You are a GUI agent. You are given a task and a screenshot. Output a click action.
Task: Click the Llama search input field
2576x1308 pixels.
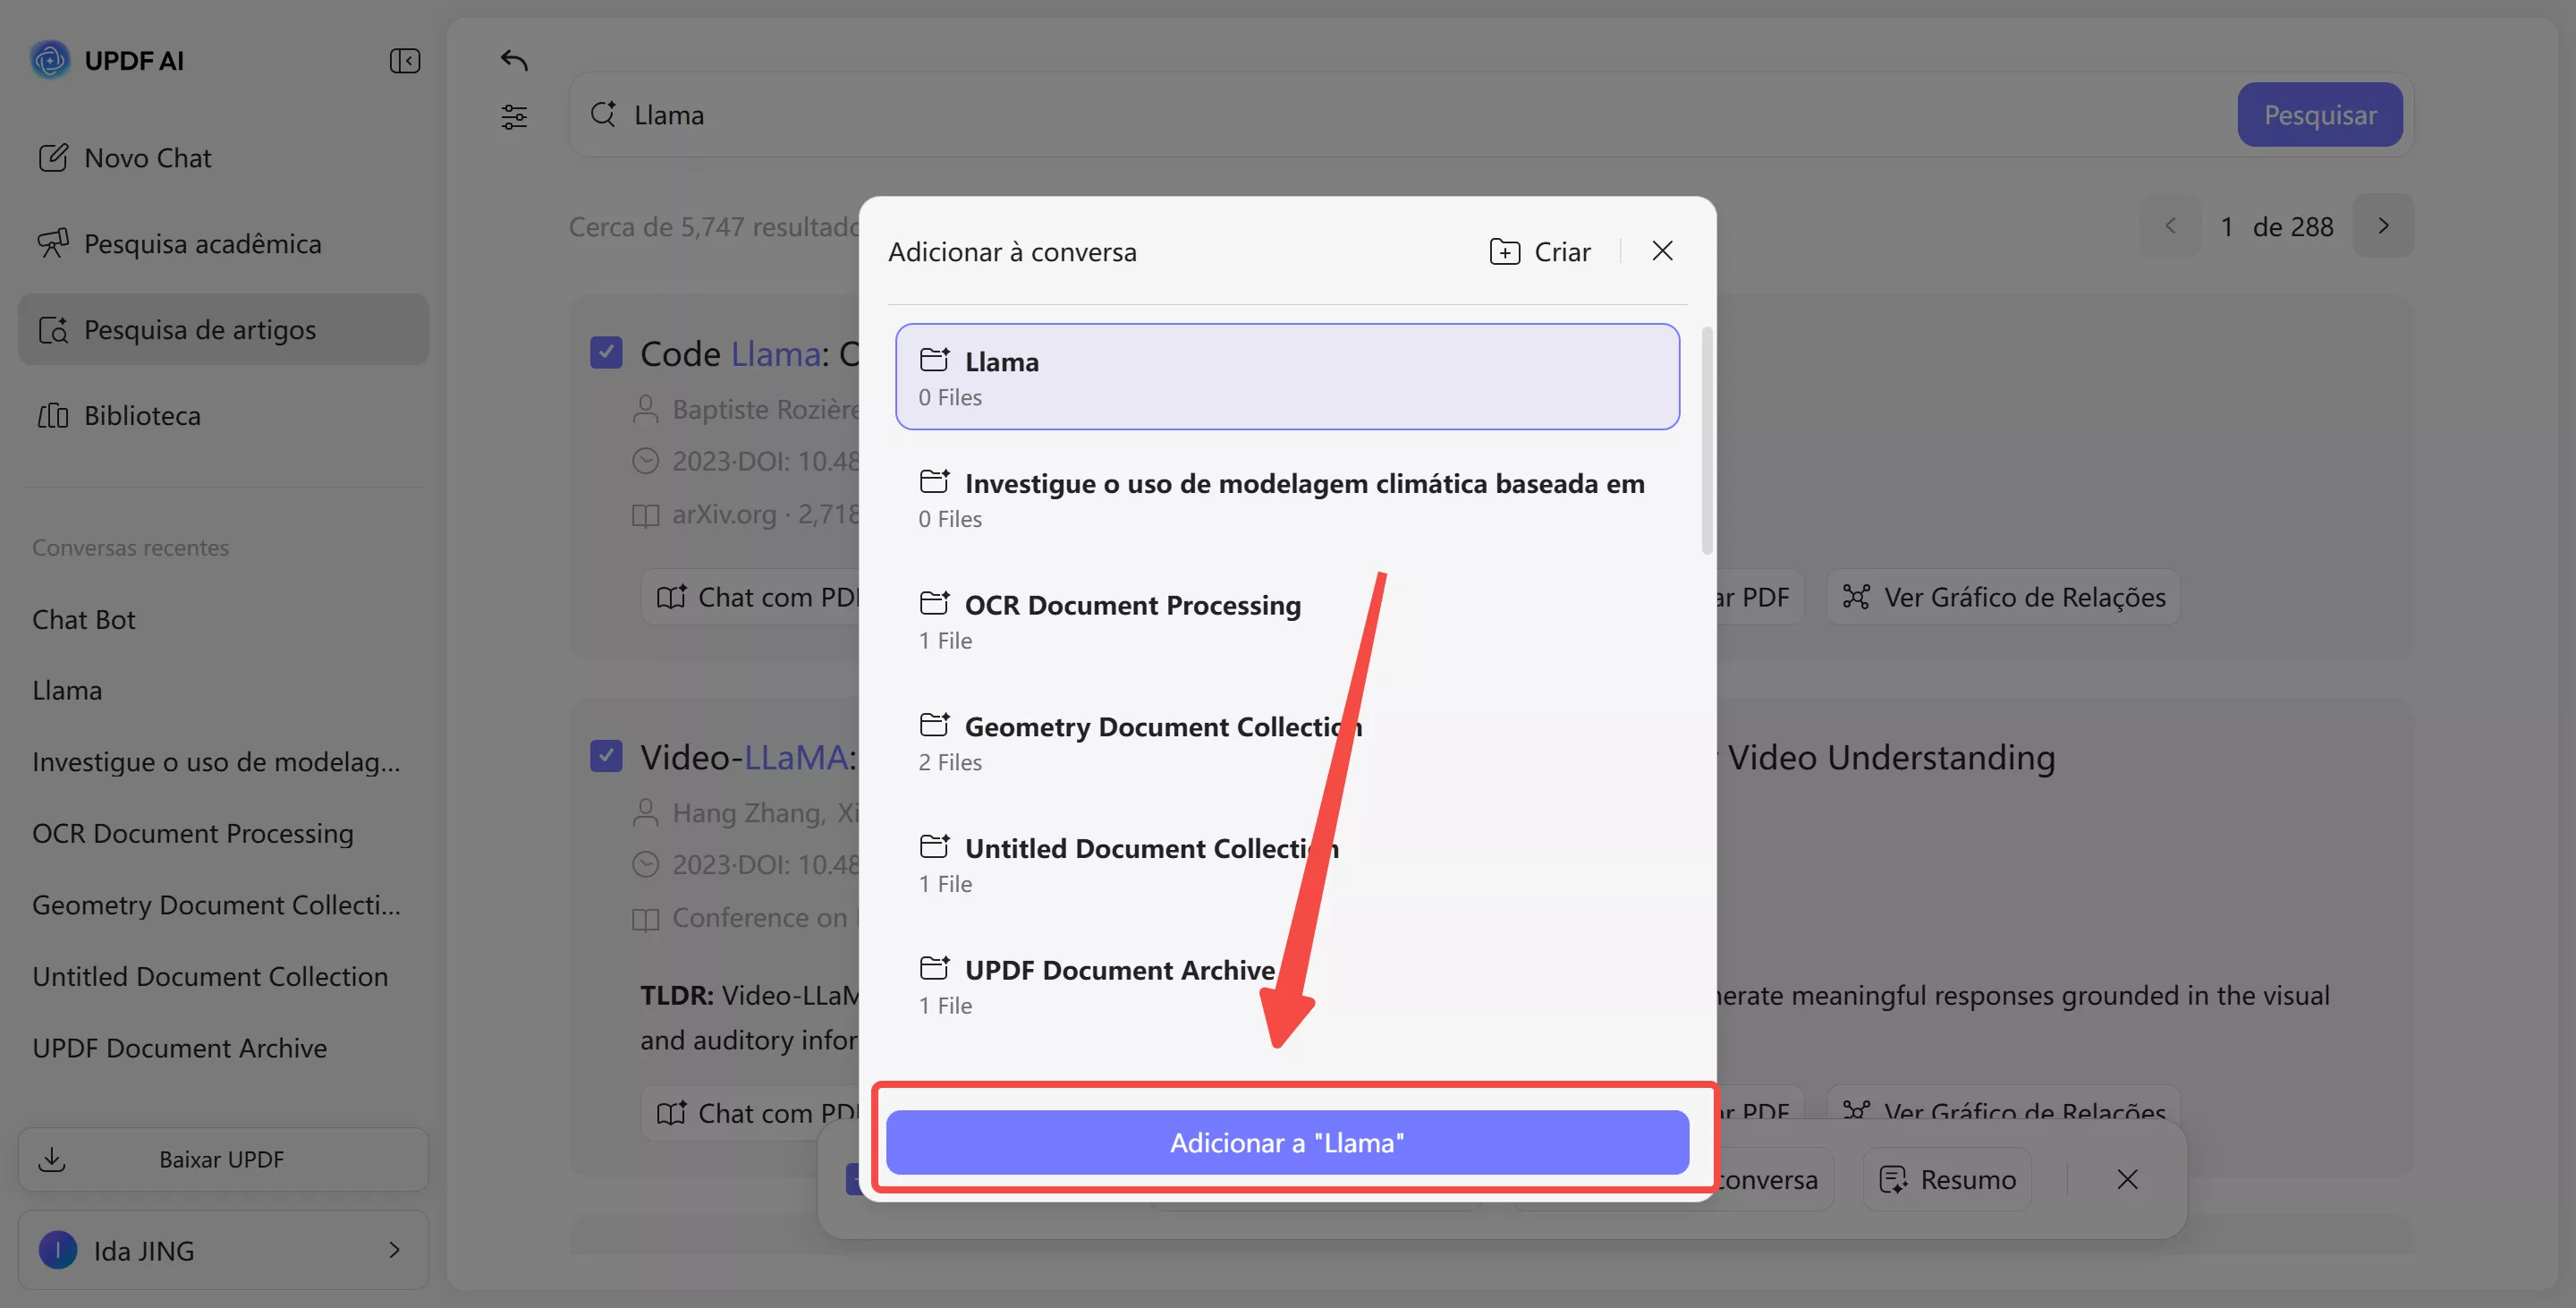[x=1400, y=115]
